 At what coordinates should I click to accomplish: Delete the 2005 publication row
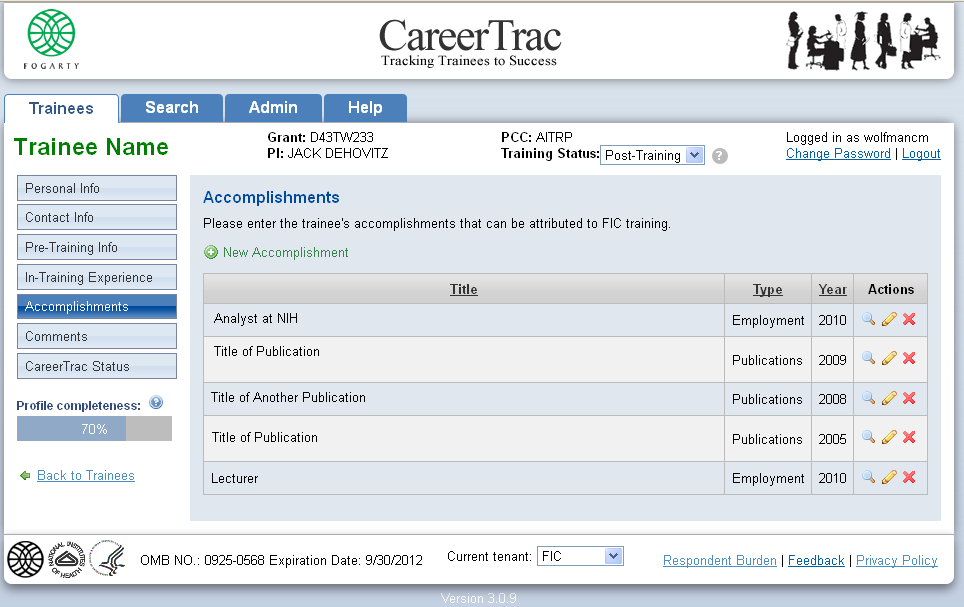909,437
